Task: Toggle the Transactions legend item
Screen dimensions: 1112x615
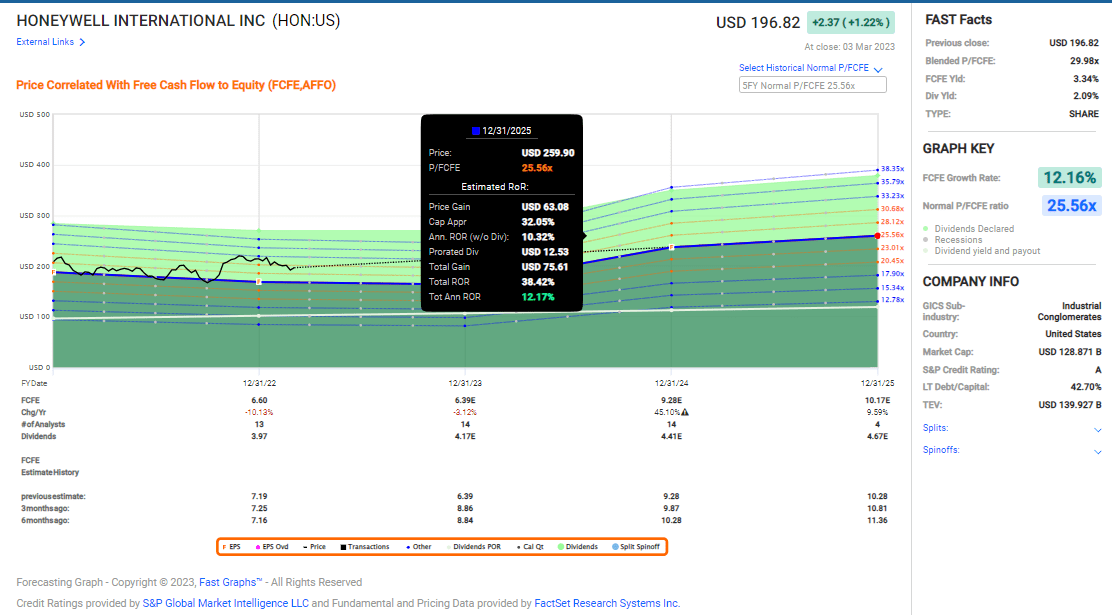Action: click(x=365, y=547)
